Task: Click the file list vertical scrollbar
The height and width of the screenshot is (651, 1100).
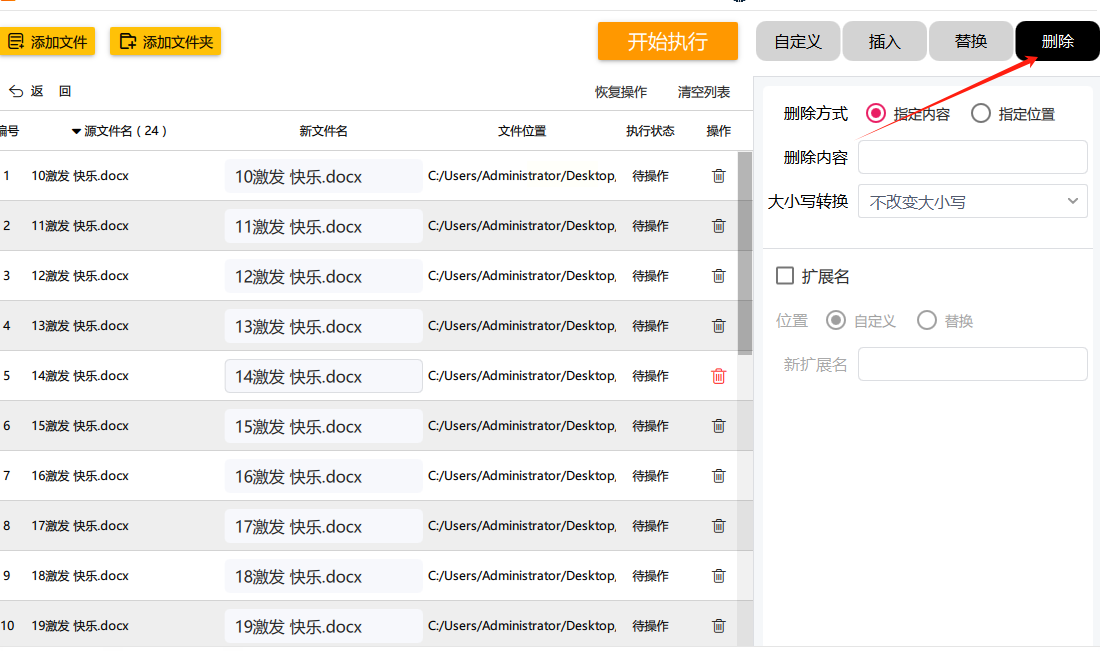Action: coord(745,254)
